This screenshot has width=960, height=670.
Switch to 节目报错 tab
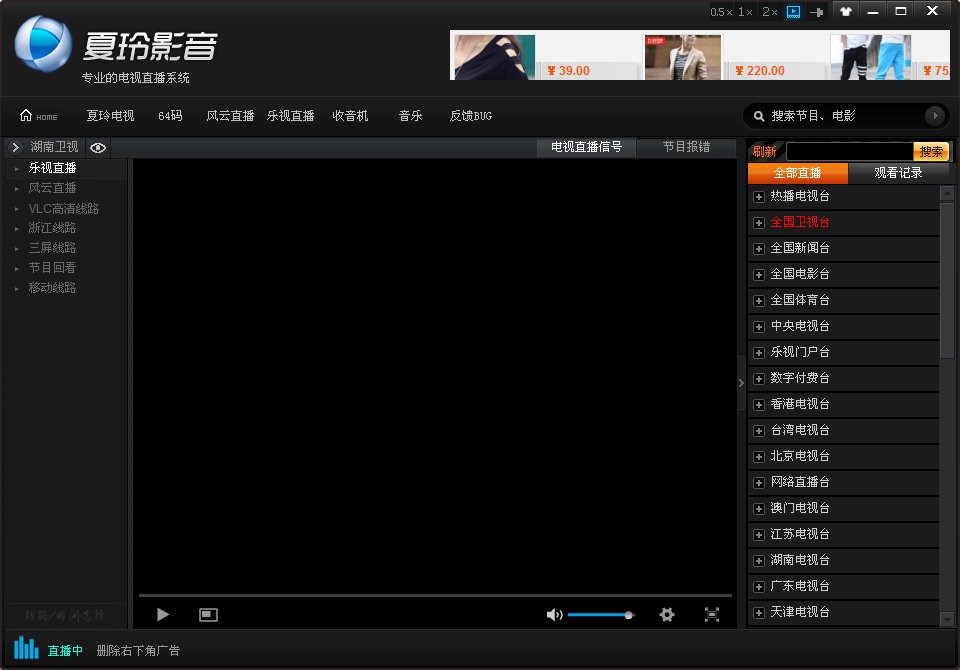pyautogui.click(x=686, y=147)
